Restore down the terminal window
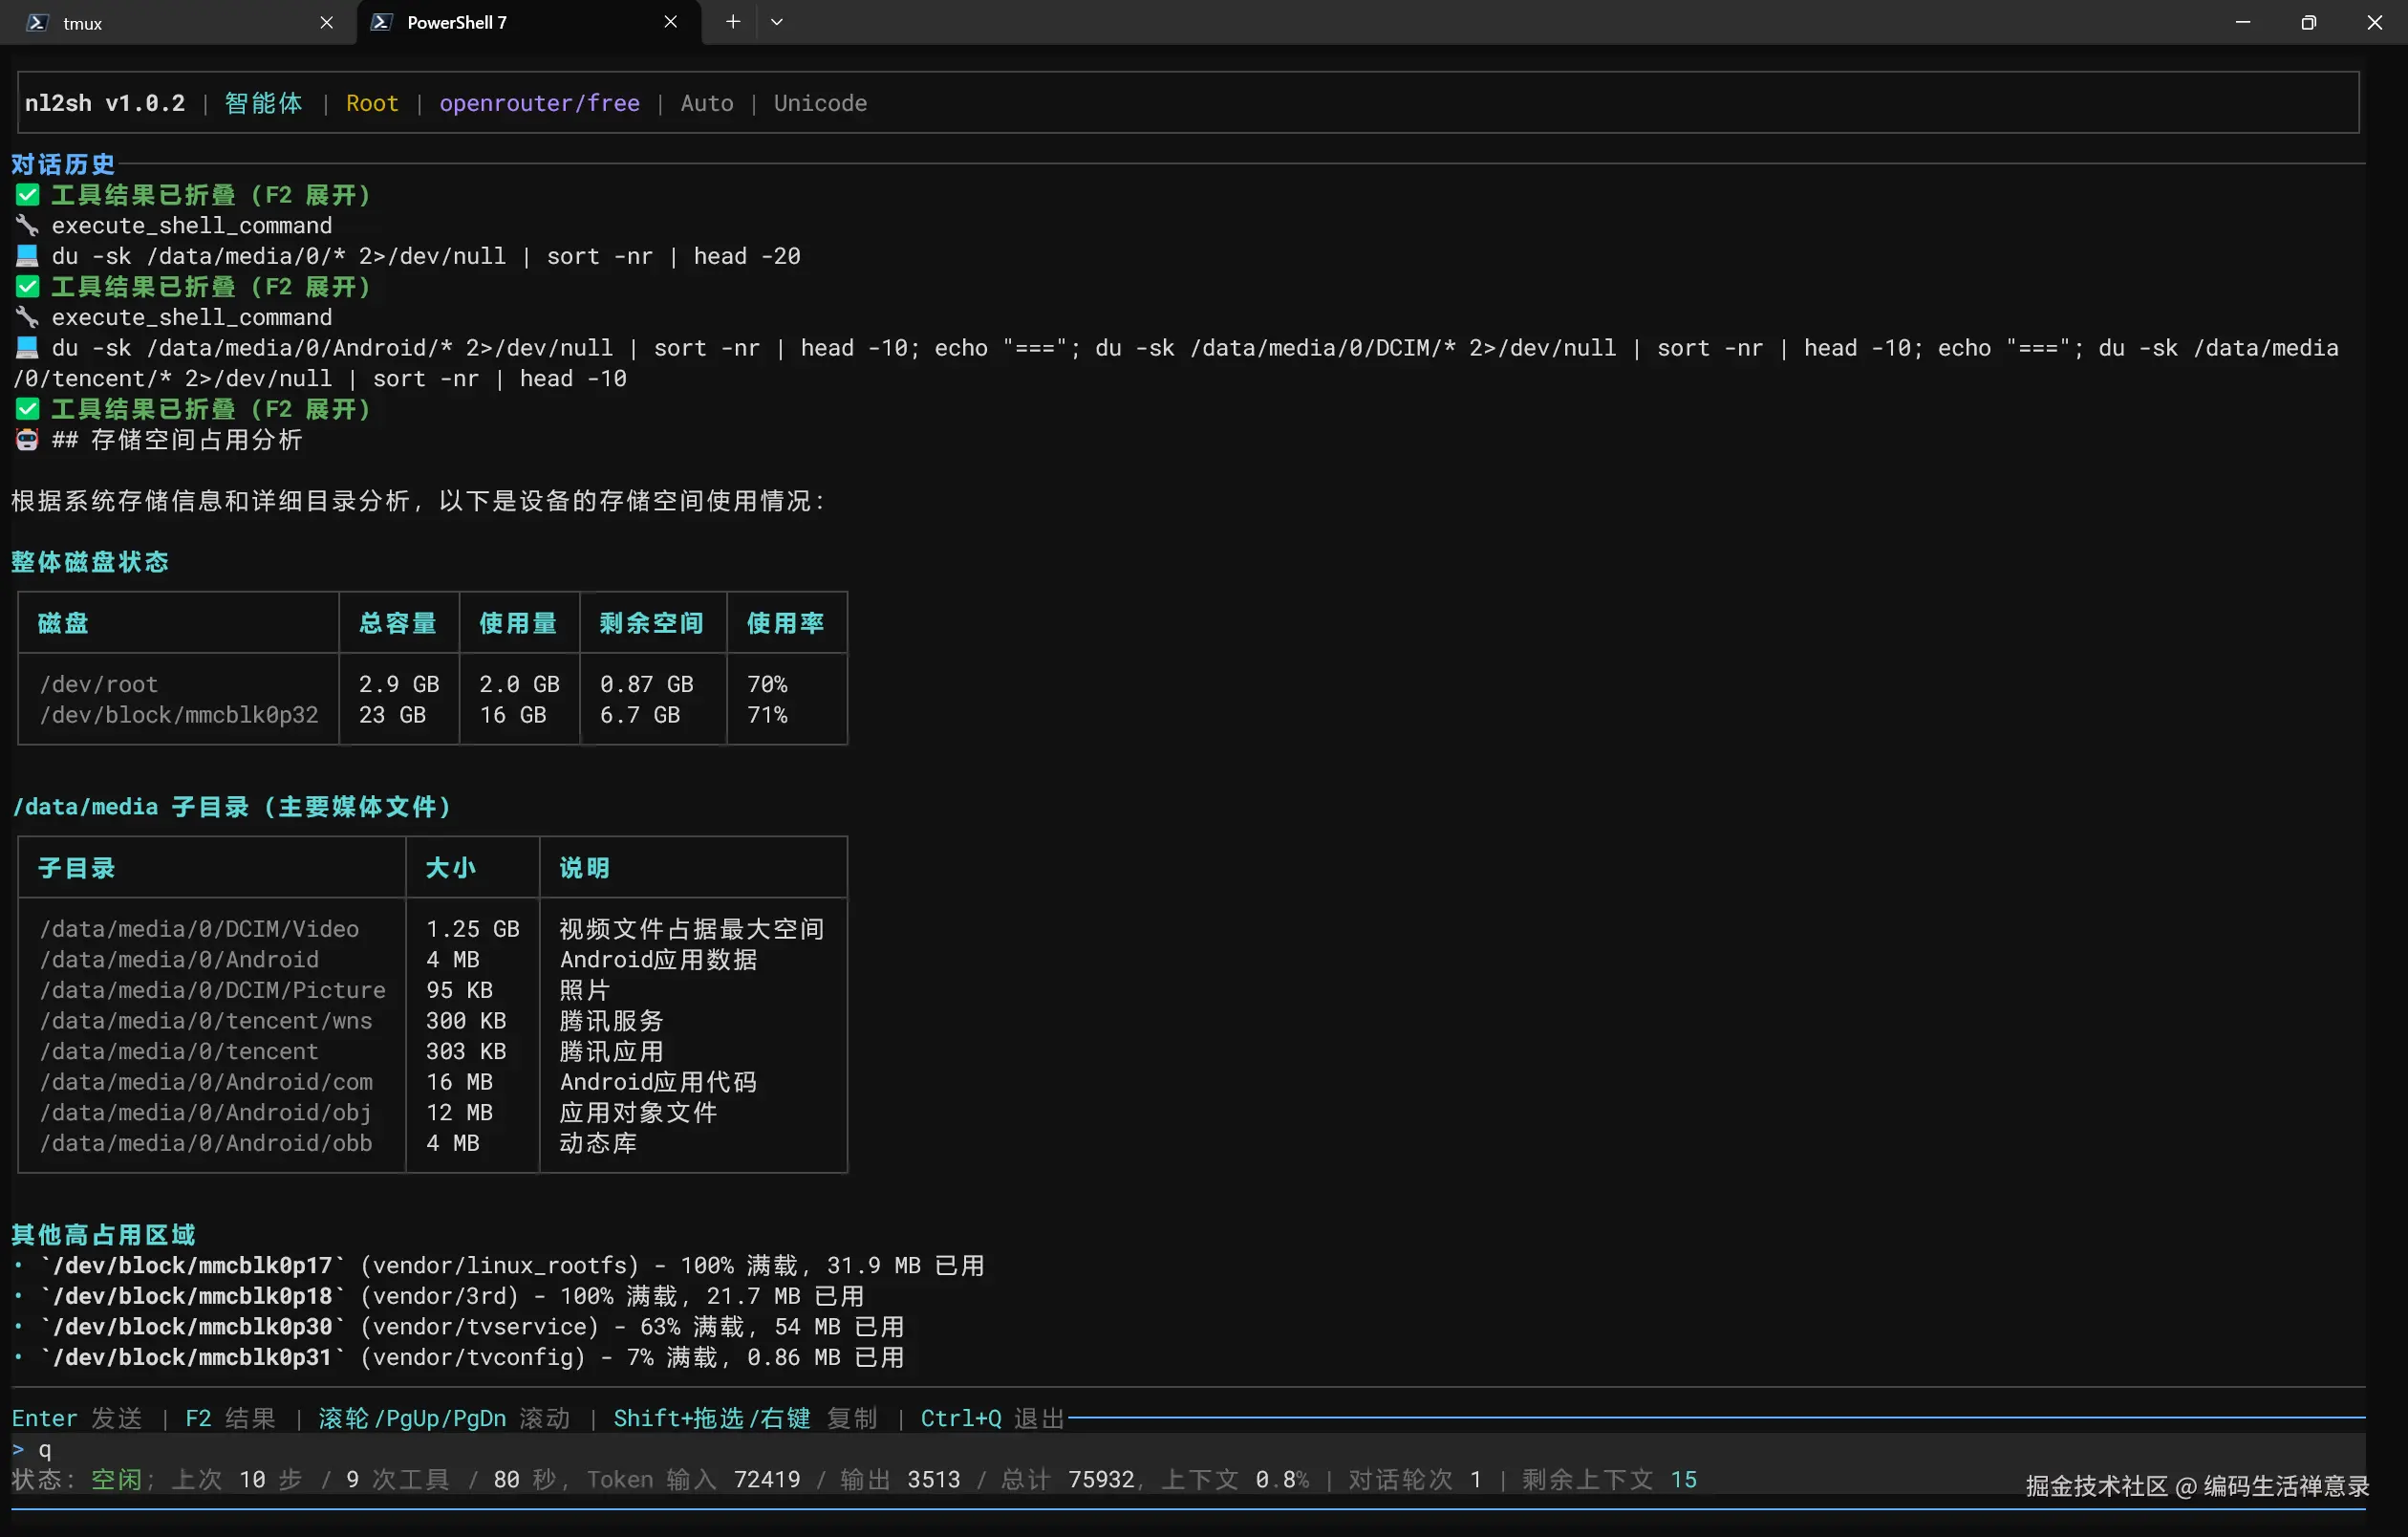 click(x=2309, y=22)
